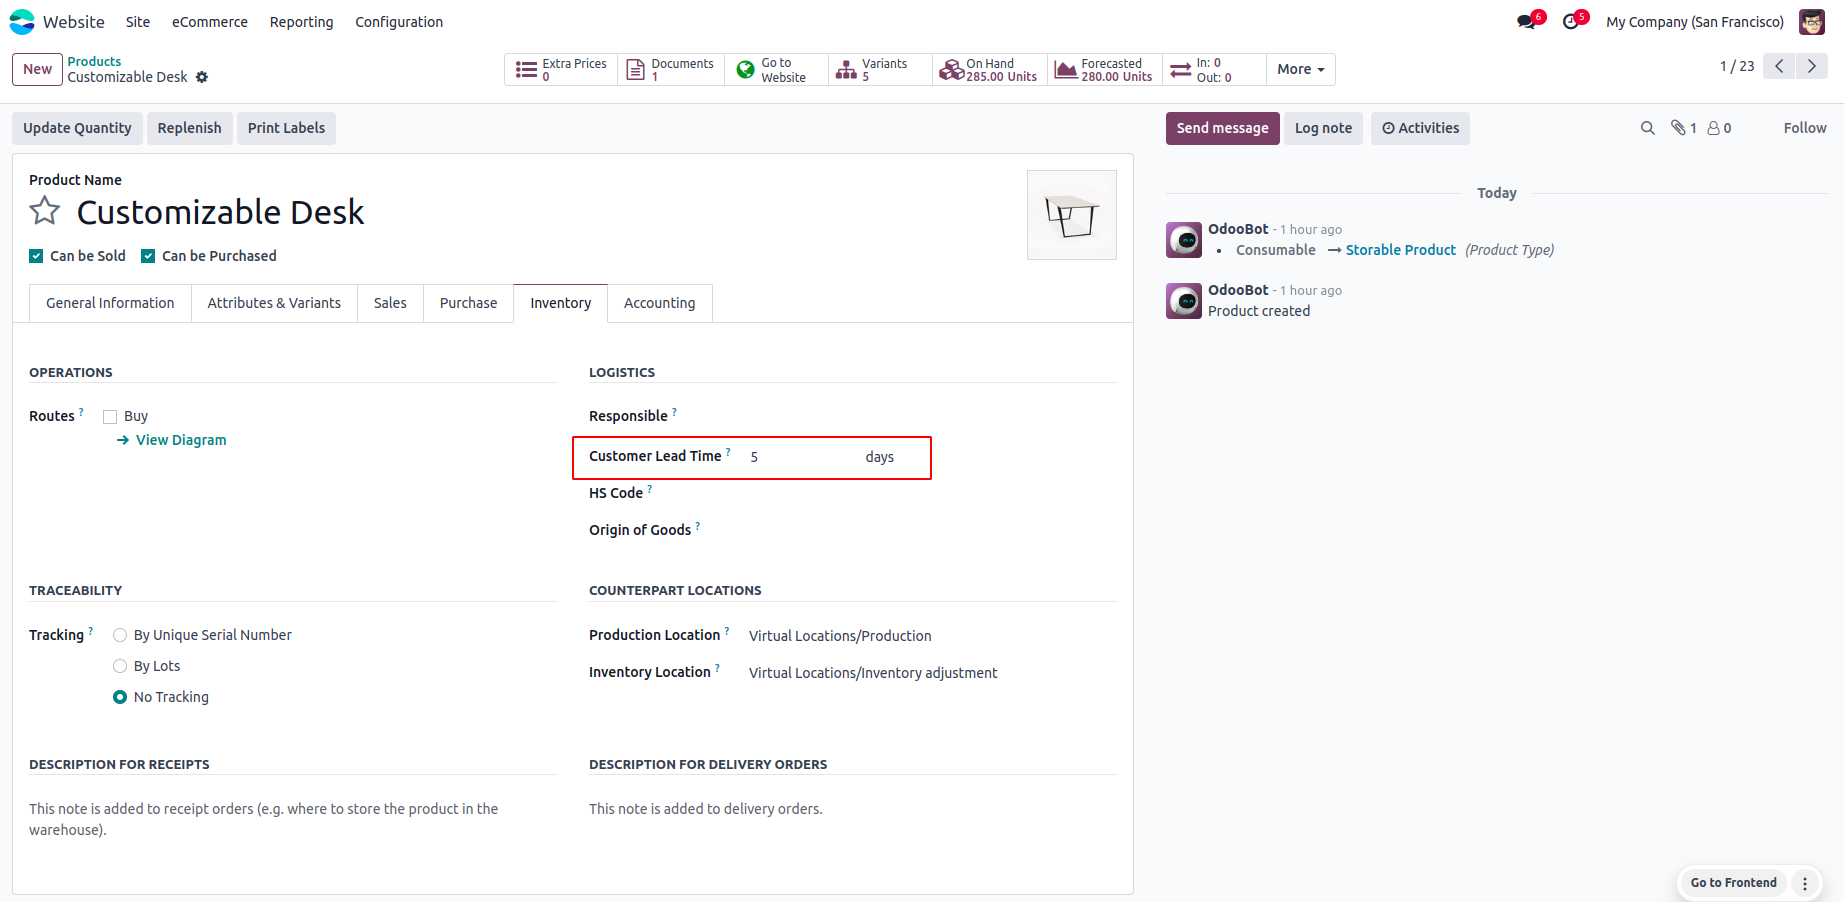Search chatter messages with magnifier icon
1844x902 pixels.
click(1647, 128)
